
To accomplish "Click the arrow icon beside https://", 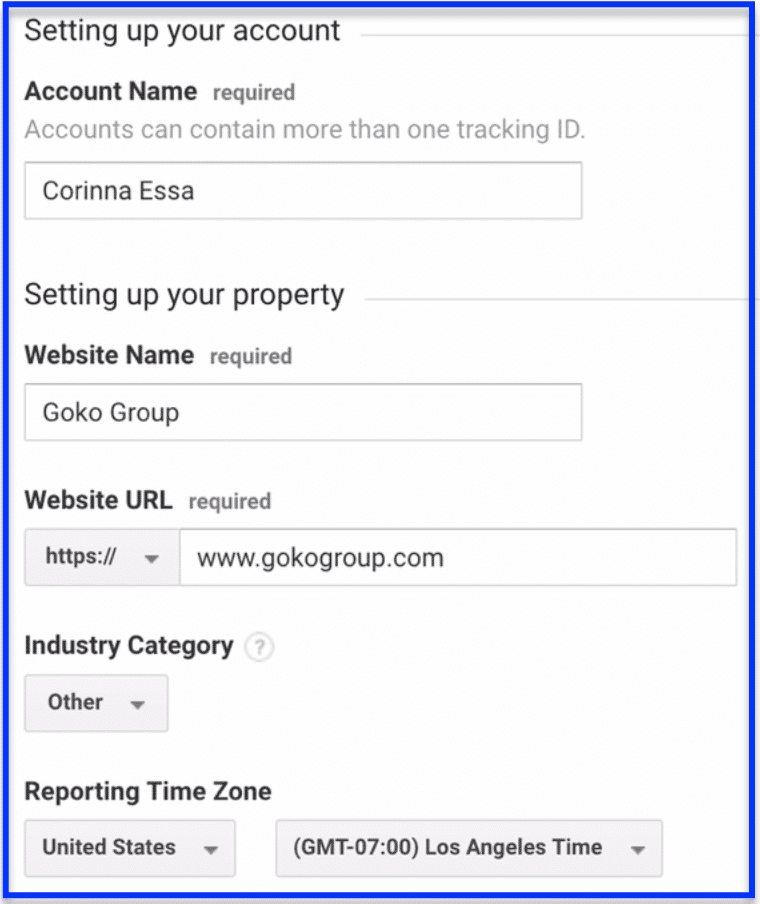I will pyautogui.click(x=152, y=558).
